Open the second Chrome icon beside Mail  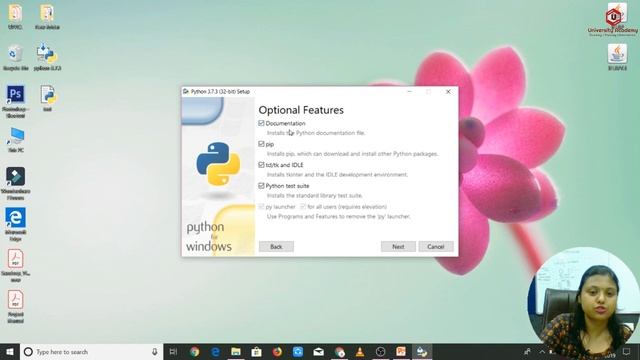pos(339,352)
